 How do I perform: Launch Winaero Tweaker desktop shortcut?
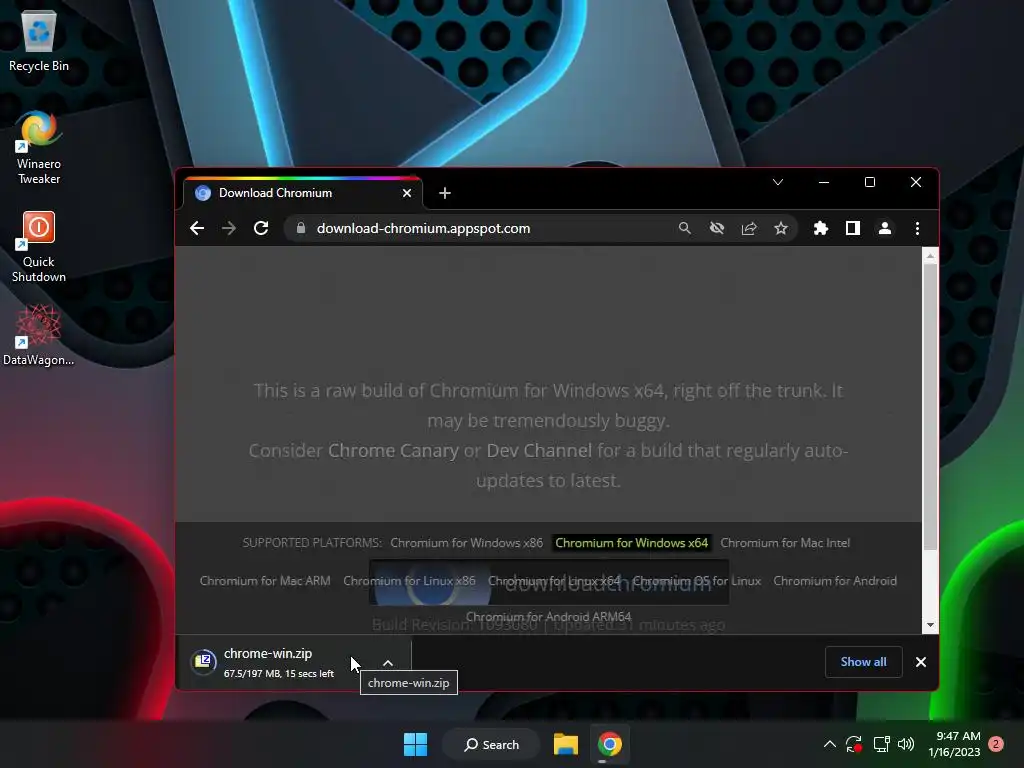(x=39, y=148)
